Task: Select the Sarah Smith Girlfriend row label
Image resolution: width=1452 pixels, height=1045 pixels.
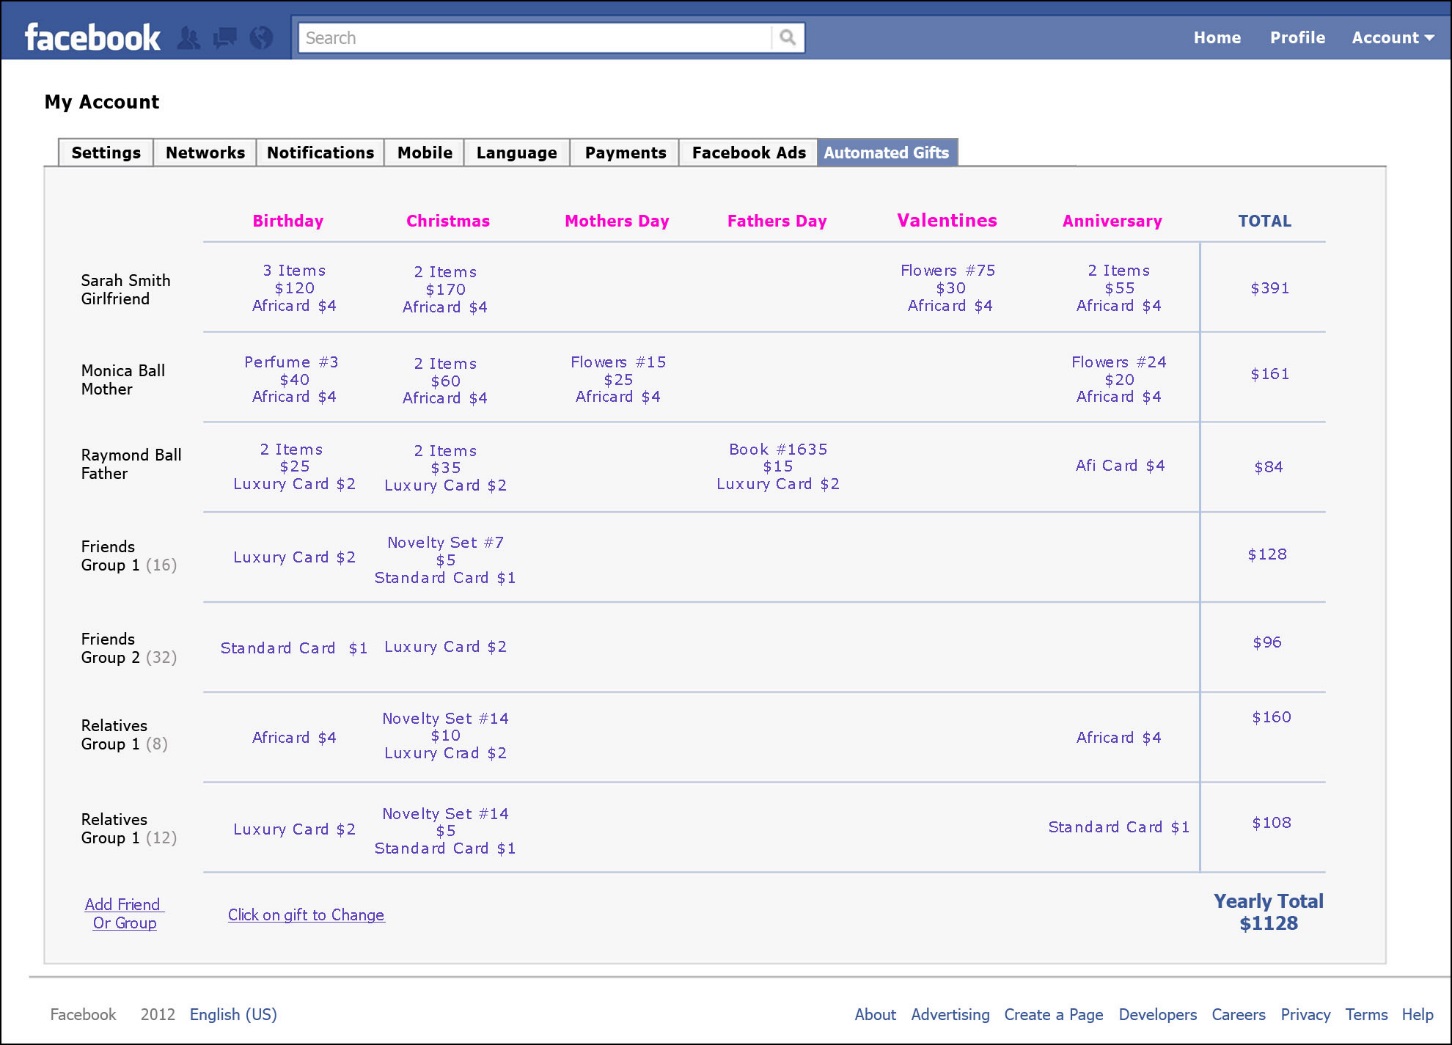Action: point(126,289)
